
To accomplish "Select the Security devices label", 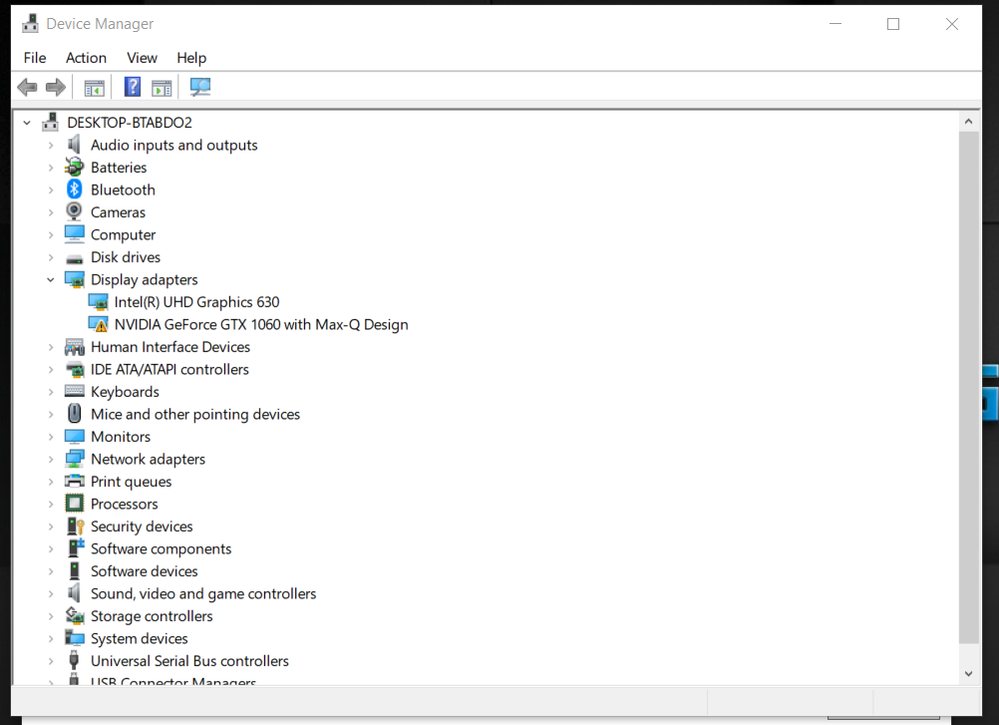I will 141,526.
